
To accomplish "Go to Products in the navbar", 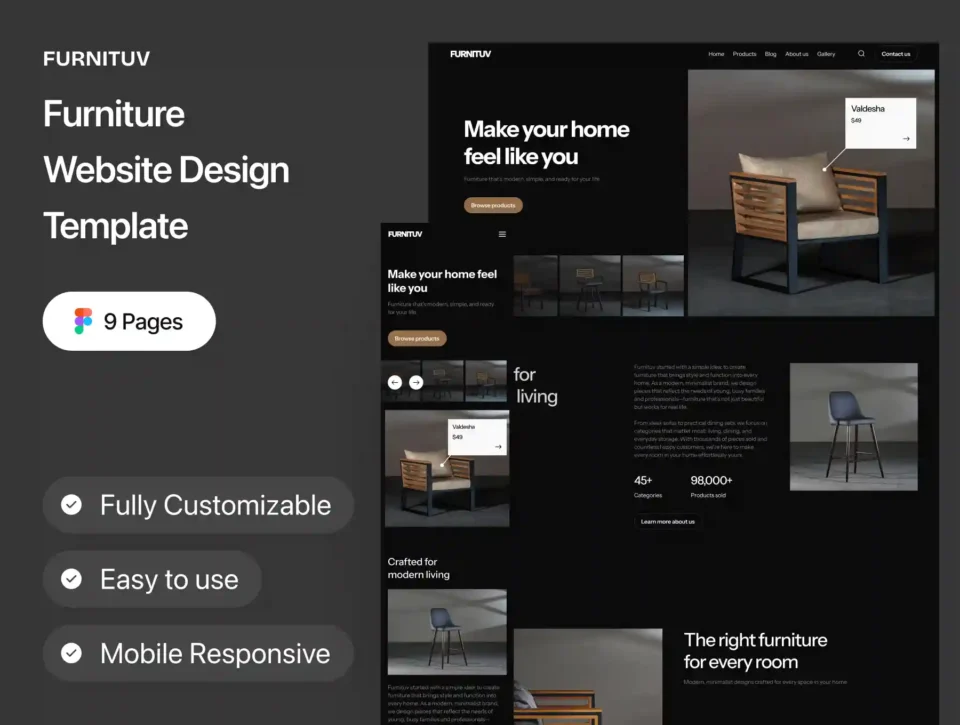I will [x=744, y=54].
